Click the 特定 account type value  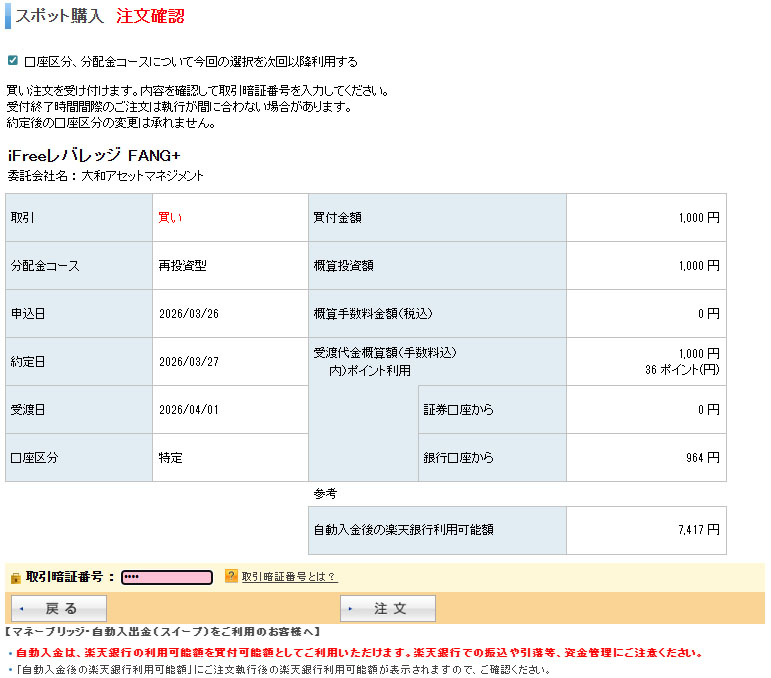pyautogui.click(x=171, y=458)
